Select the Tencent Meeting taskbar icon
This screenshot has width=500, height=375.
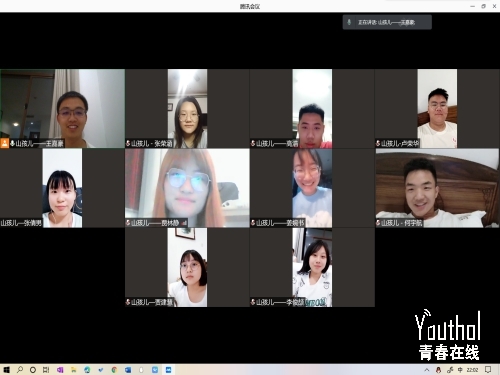coord(168,370)
